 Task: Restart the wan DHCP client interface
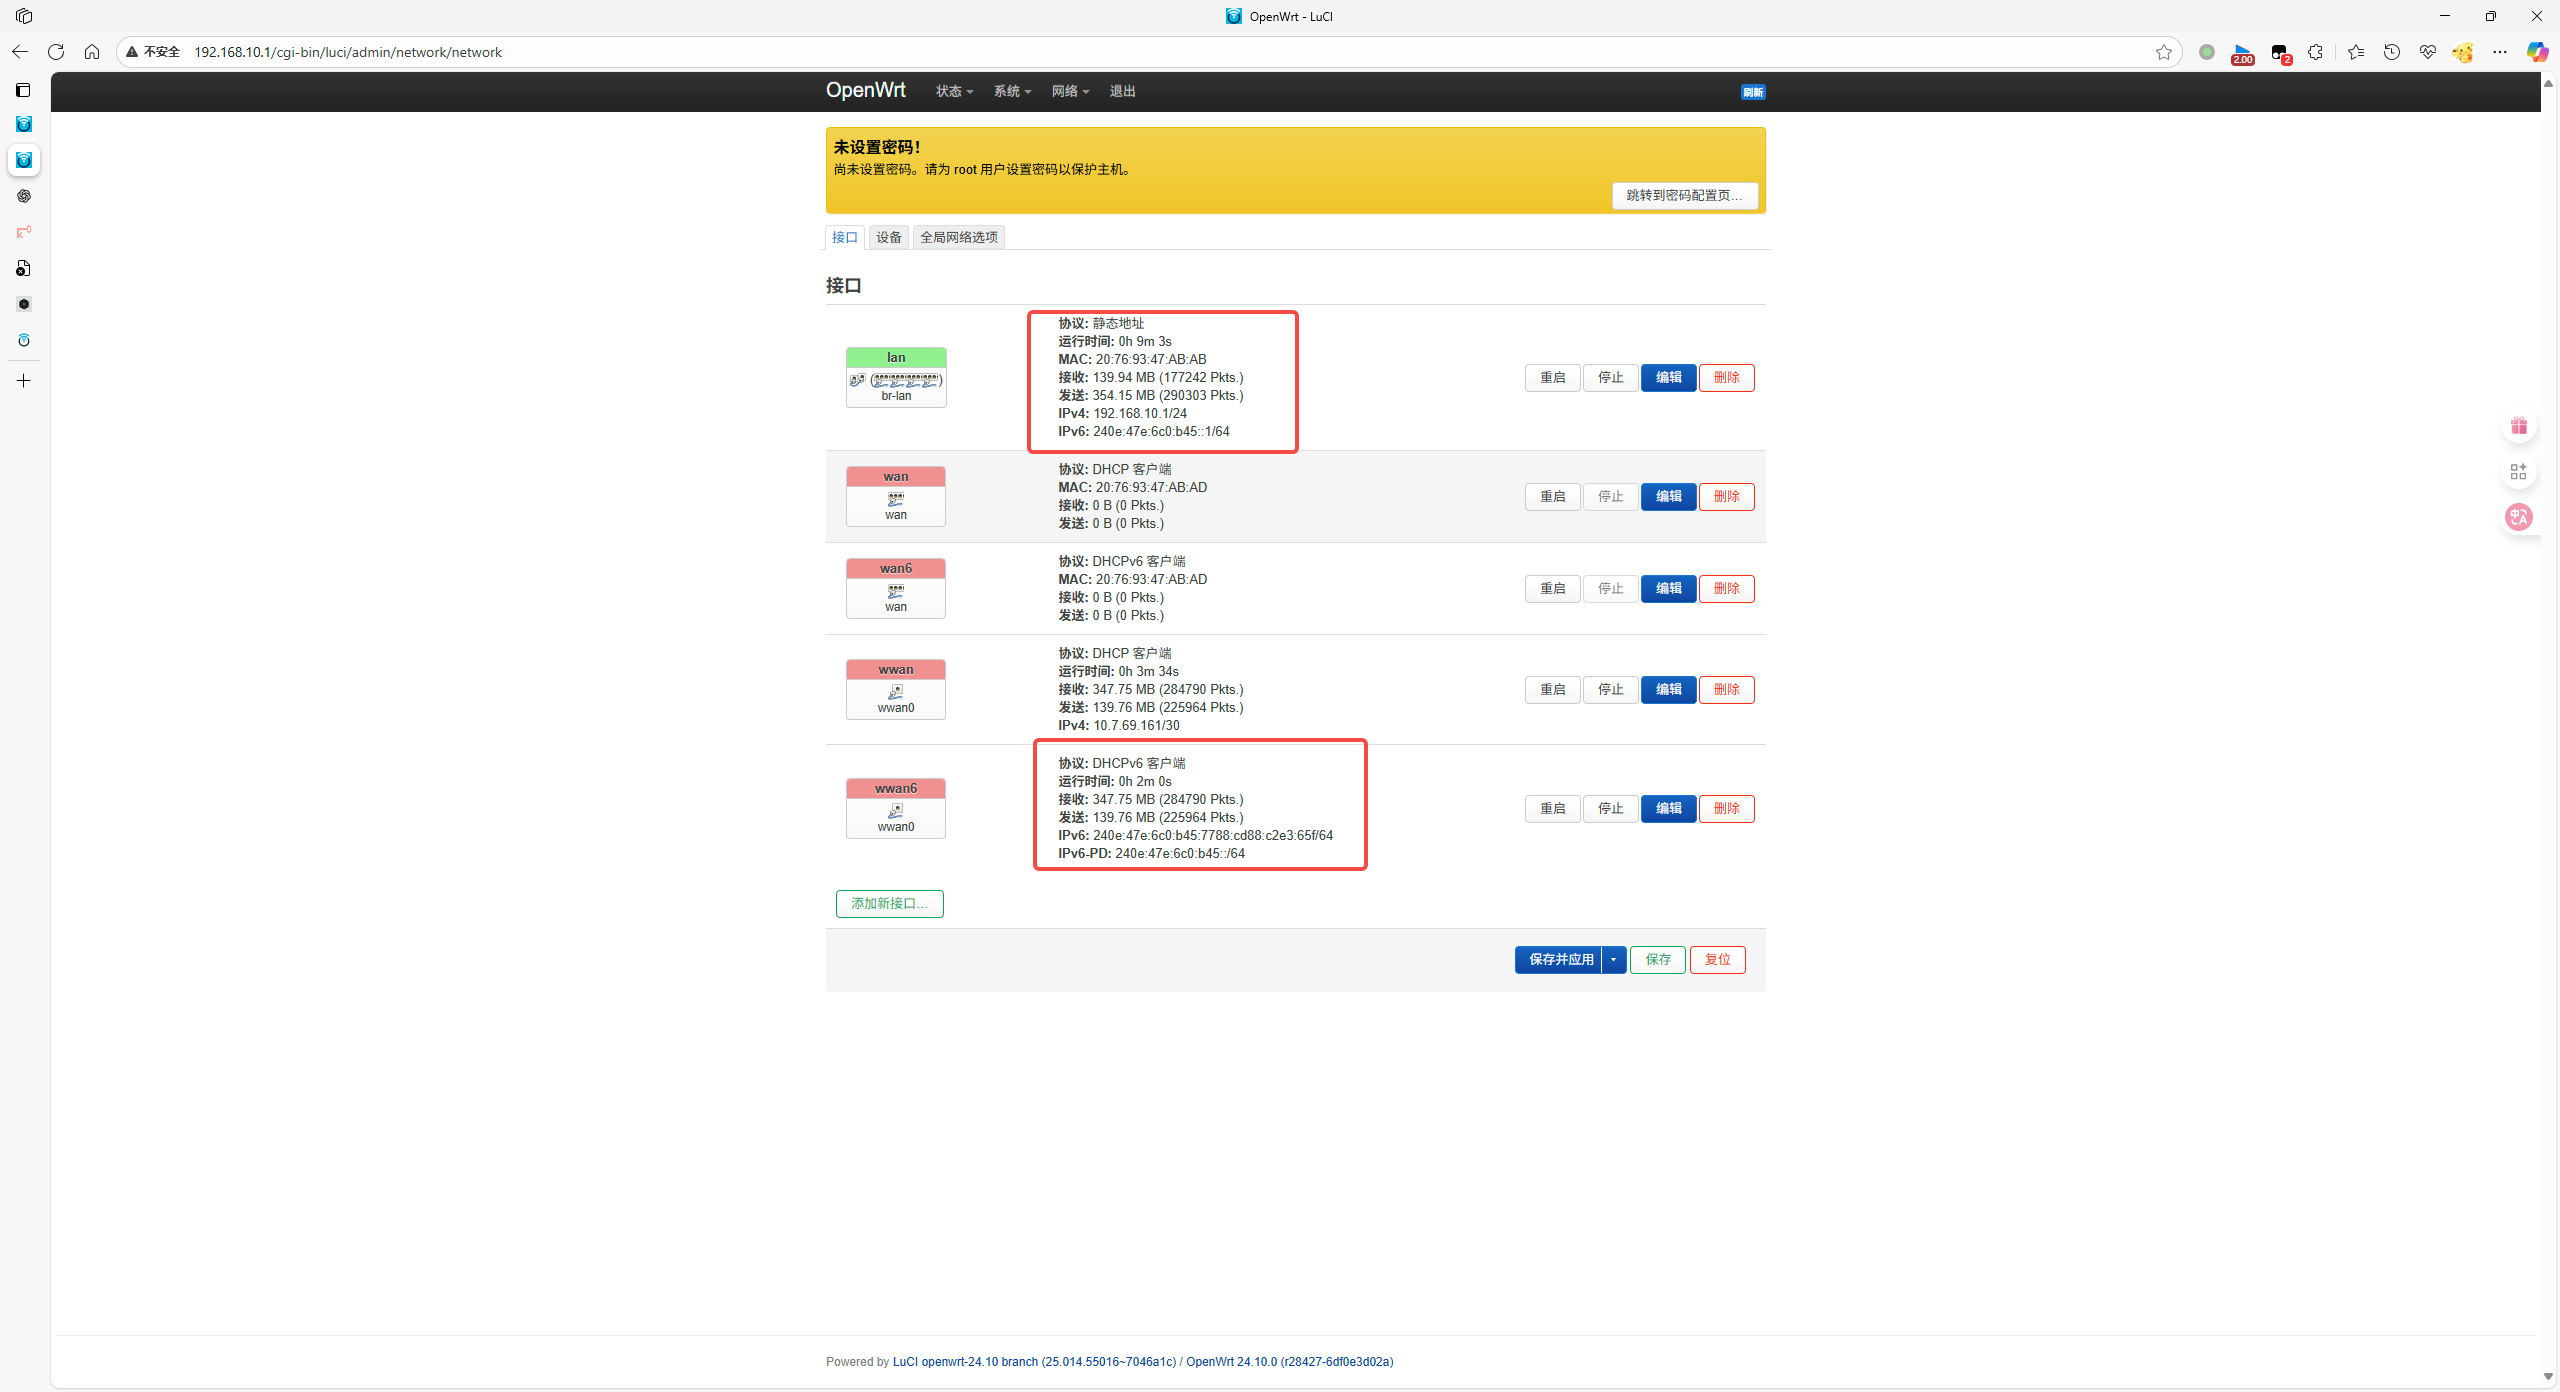click(x=1552, y=496)
